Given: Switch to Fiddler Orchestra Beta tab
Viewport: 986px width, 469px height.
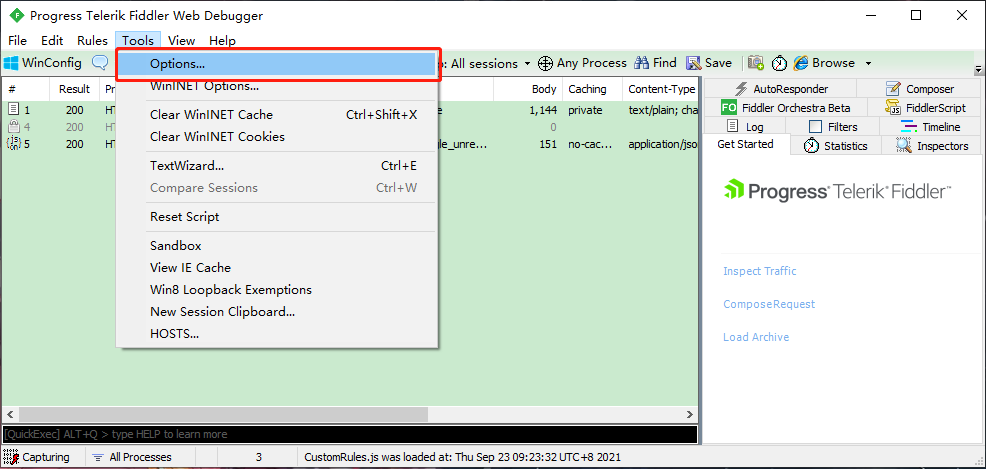Looking at the screenshot, I should [x=785, y=108].
